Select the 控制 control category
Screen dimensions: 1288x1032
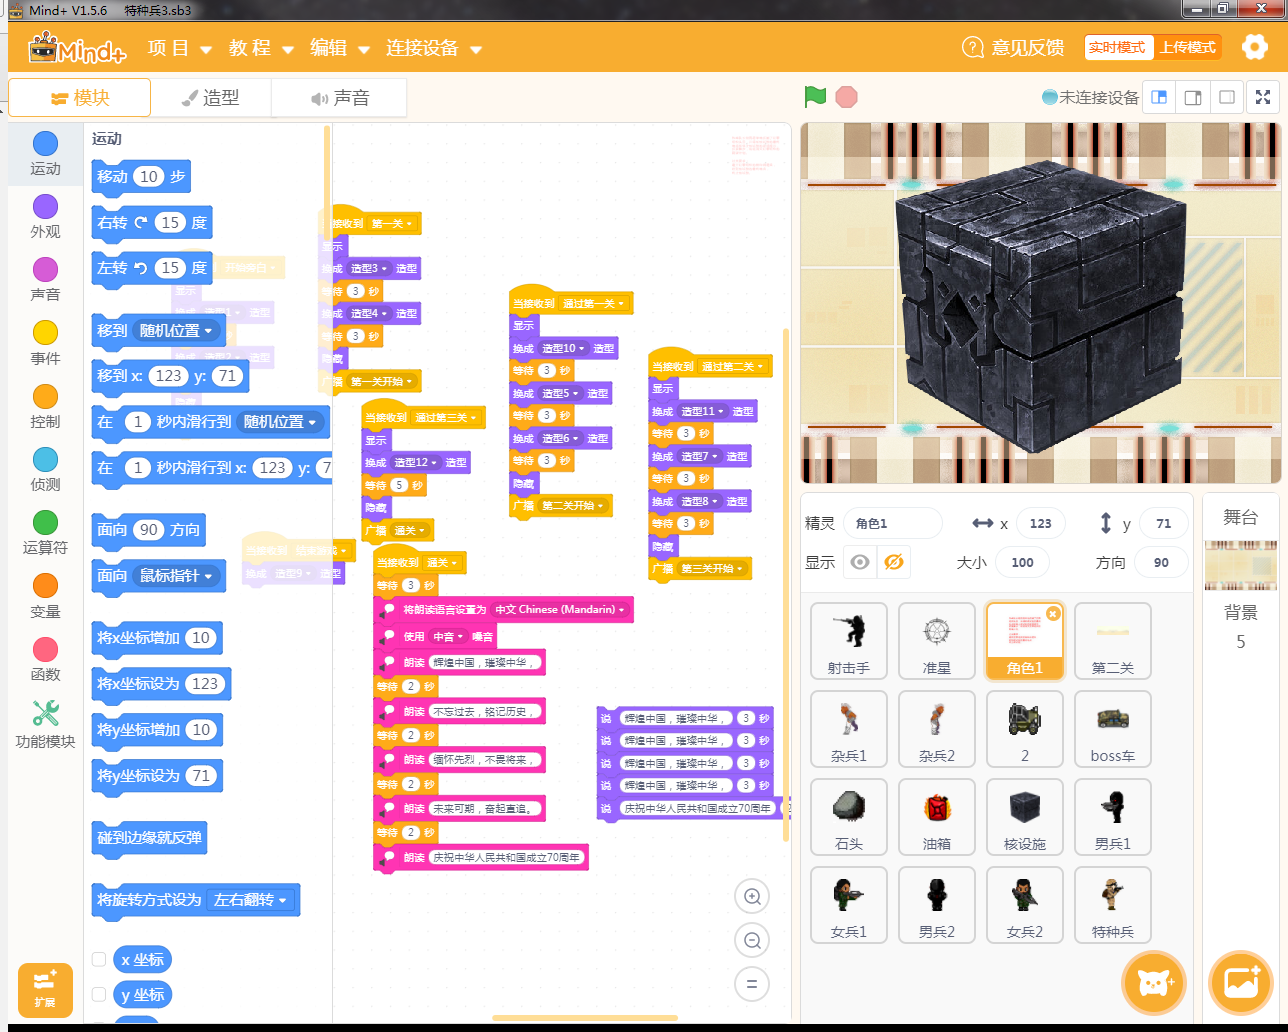coord(45,407)
